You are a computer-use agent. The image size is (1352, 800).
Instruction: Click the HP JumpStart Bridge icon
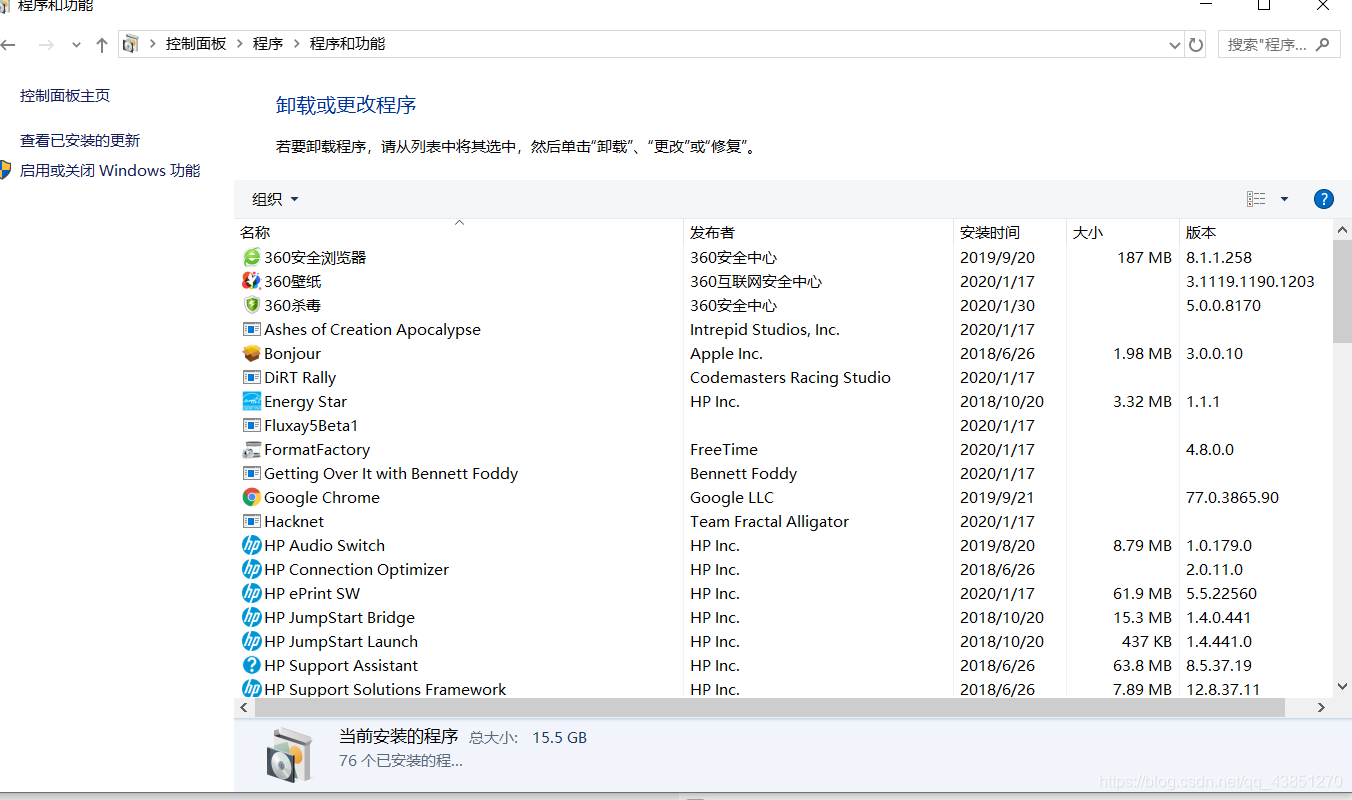[x=251, y=617]
